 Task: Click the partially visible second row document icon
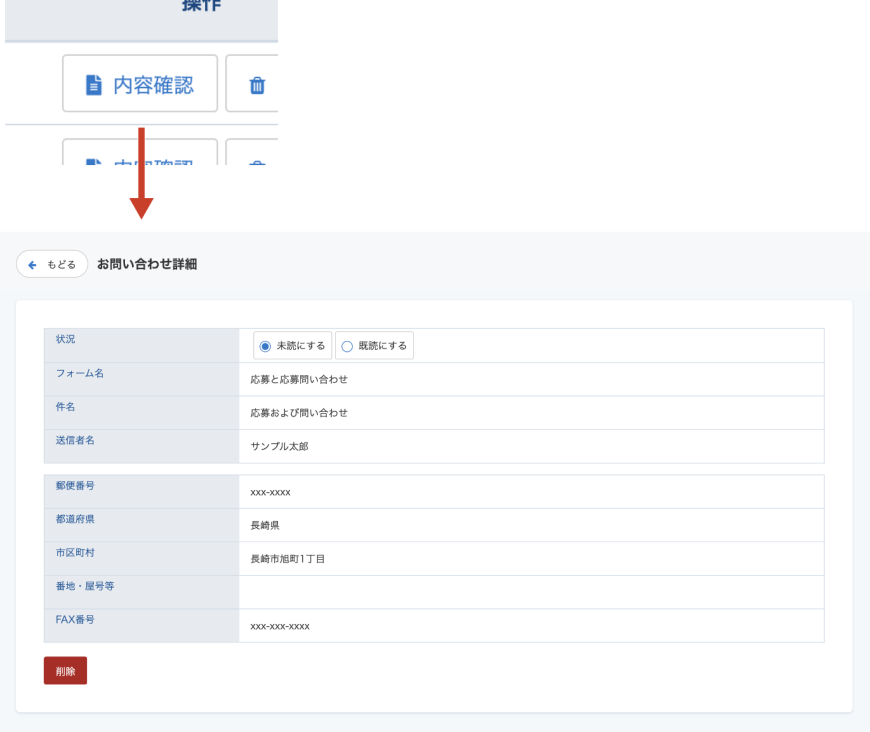pos(93,160)
